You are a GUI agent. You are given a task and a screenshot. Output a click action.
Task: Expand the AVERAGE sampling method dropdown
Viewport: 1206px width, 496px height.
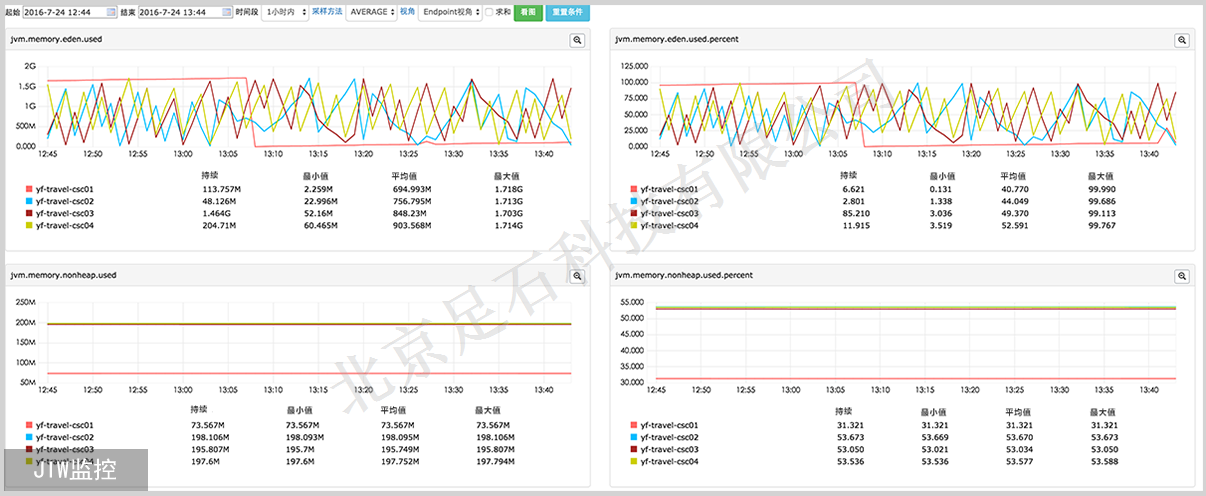click(x=371, y=12)
